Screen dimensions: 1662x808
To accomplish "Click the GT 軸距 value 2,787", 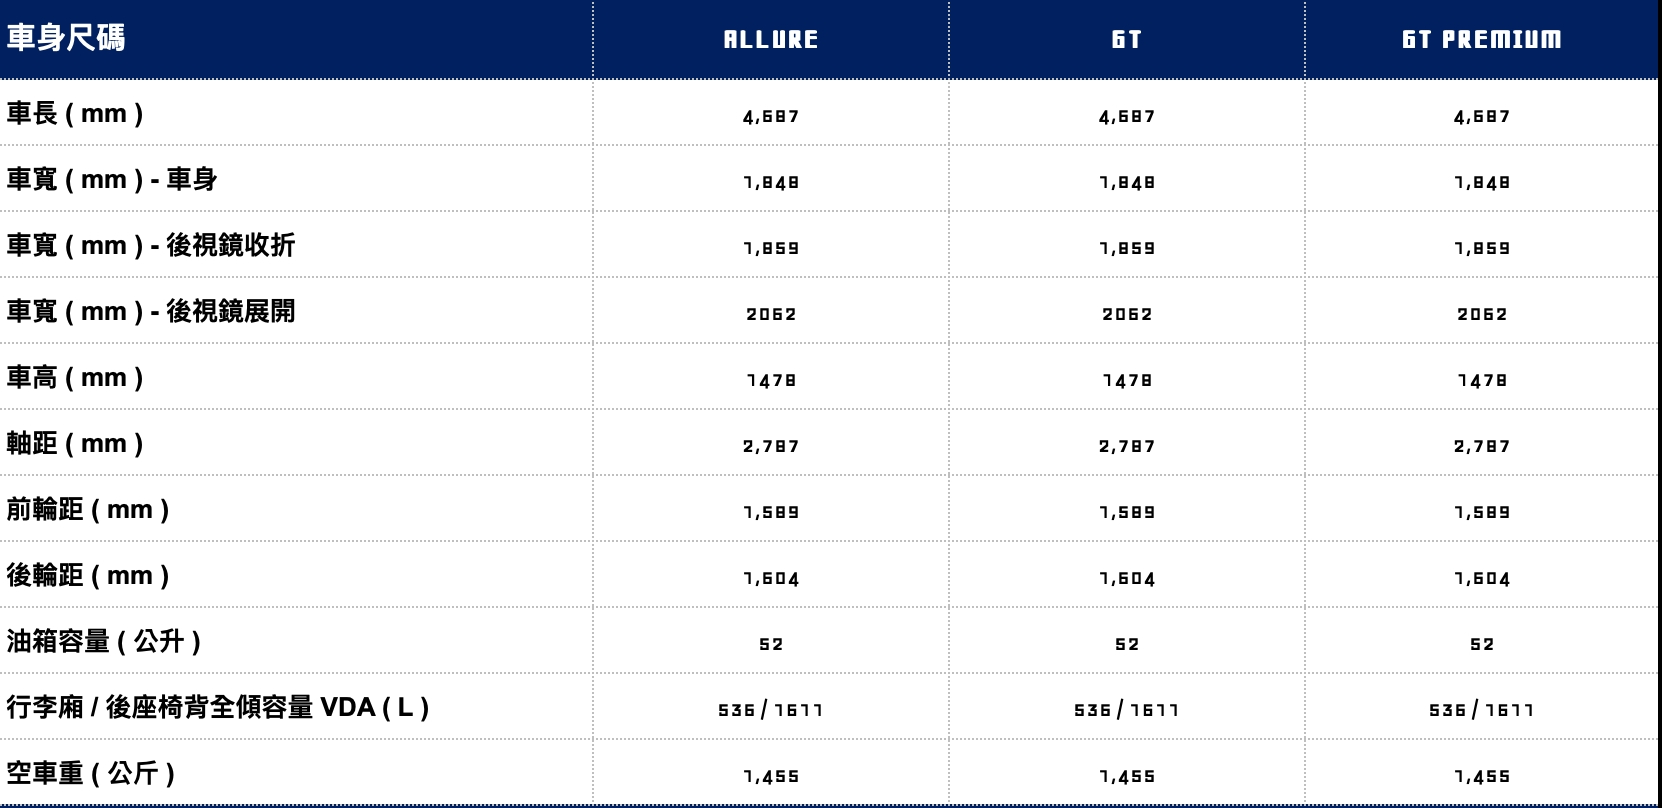I will [x=1127, y=446].
